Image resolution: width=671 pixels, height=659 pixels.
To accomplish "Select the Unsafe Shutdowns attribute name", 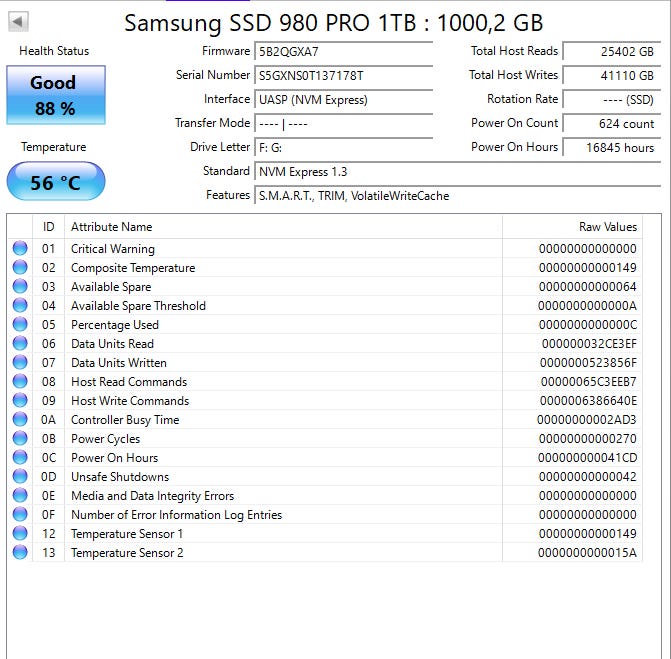I will (x=120, y=476).
